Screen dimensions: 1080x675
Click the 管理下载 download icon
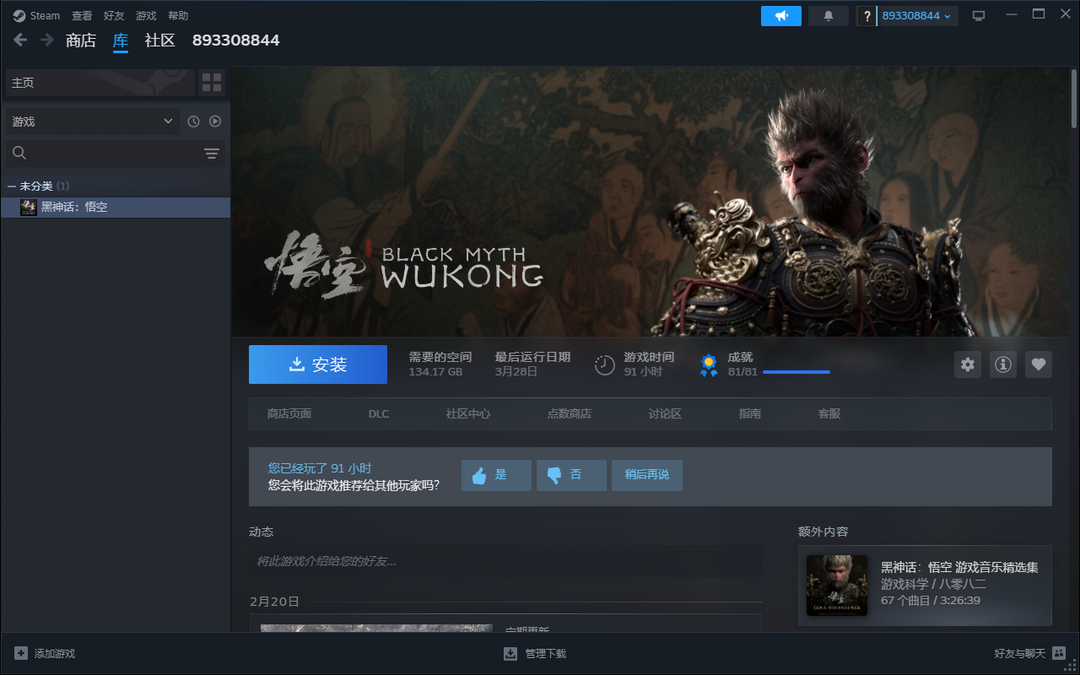(510, 653)
